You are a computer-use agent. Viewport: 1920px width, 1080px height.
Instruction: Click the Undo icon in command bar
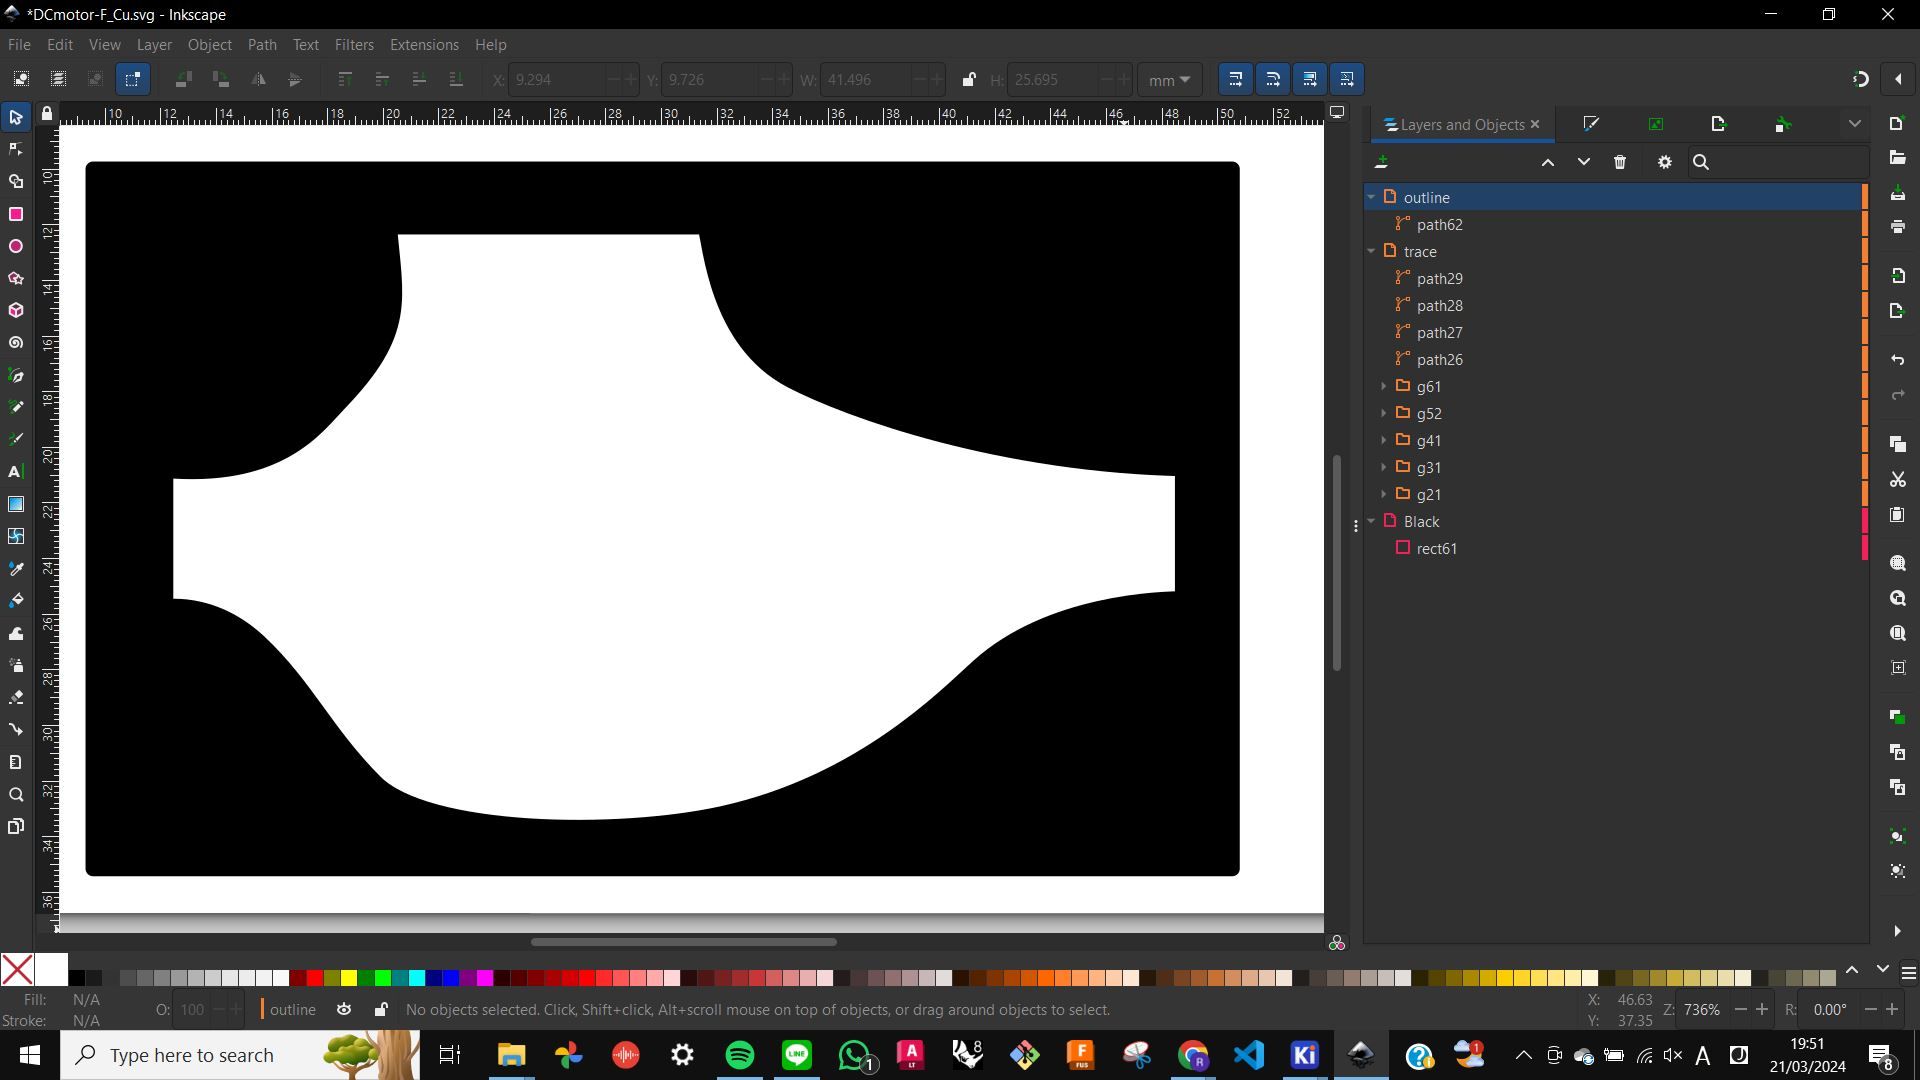(1898, 360)
